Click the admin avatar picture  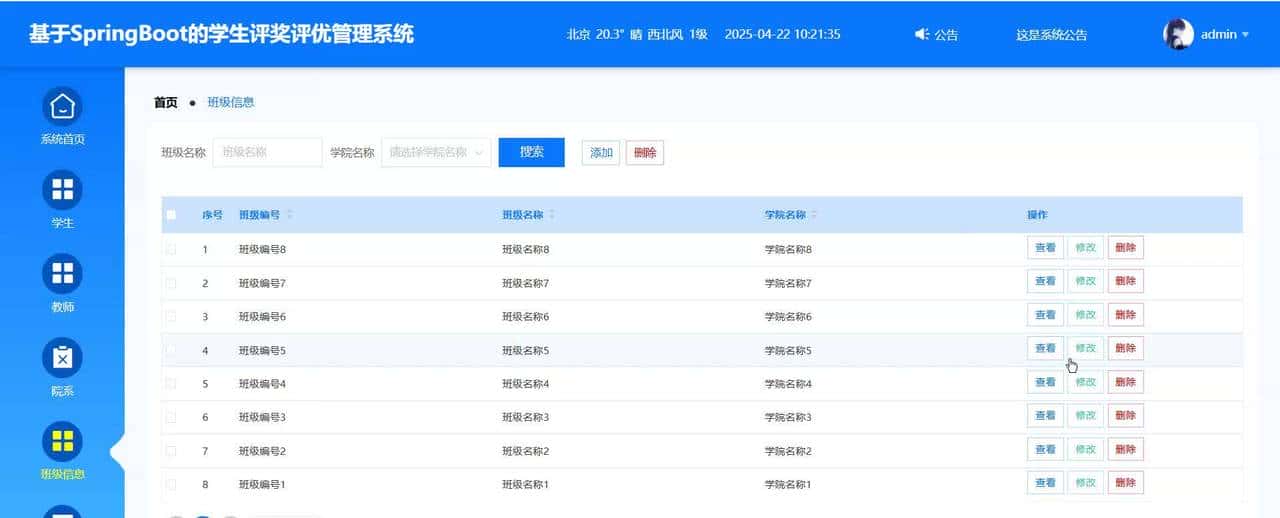[x=1179, y=34]
